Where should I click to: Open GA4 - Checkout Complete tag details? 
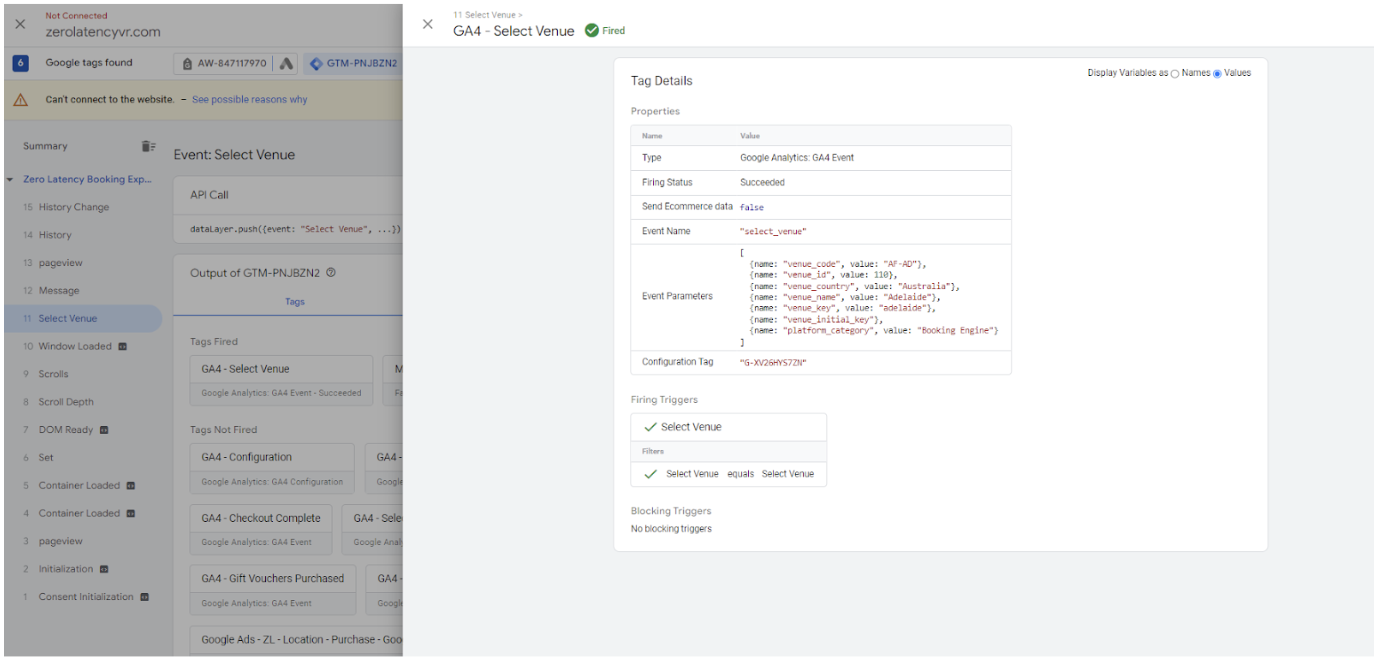pos(262,517)
